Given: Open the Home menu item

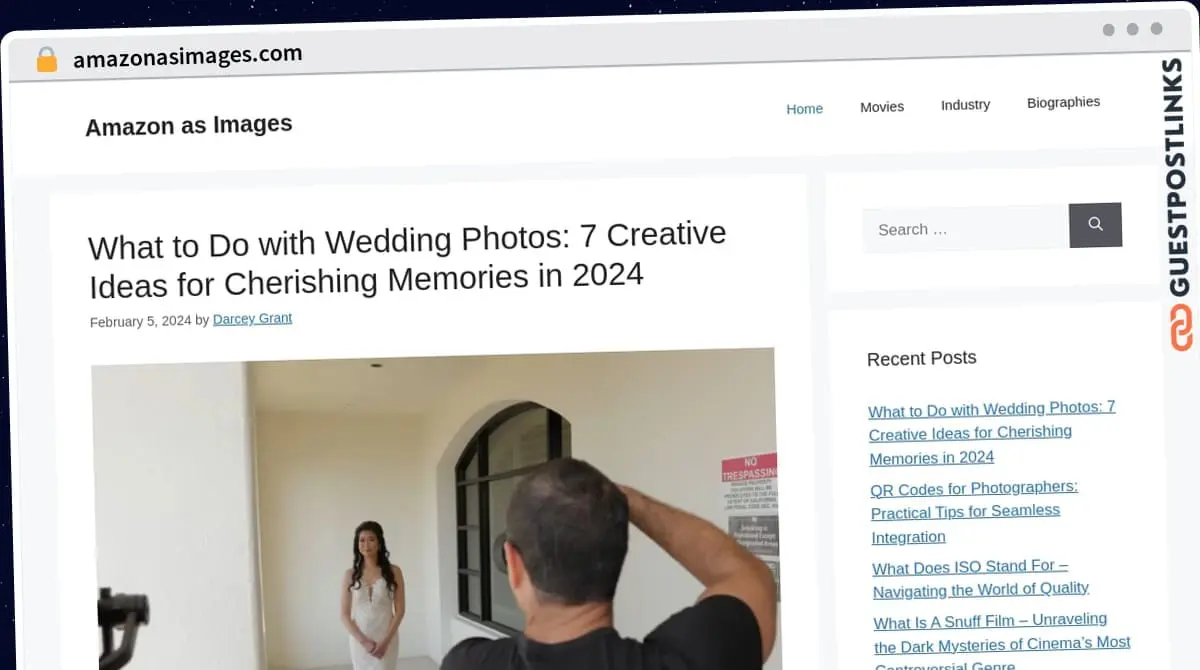Looking at the screenshot, I should tap(804, 109).
